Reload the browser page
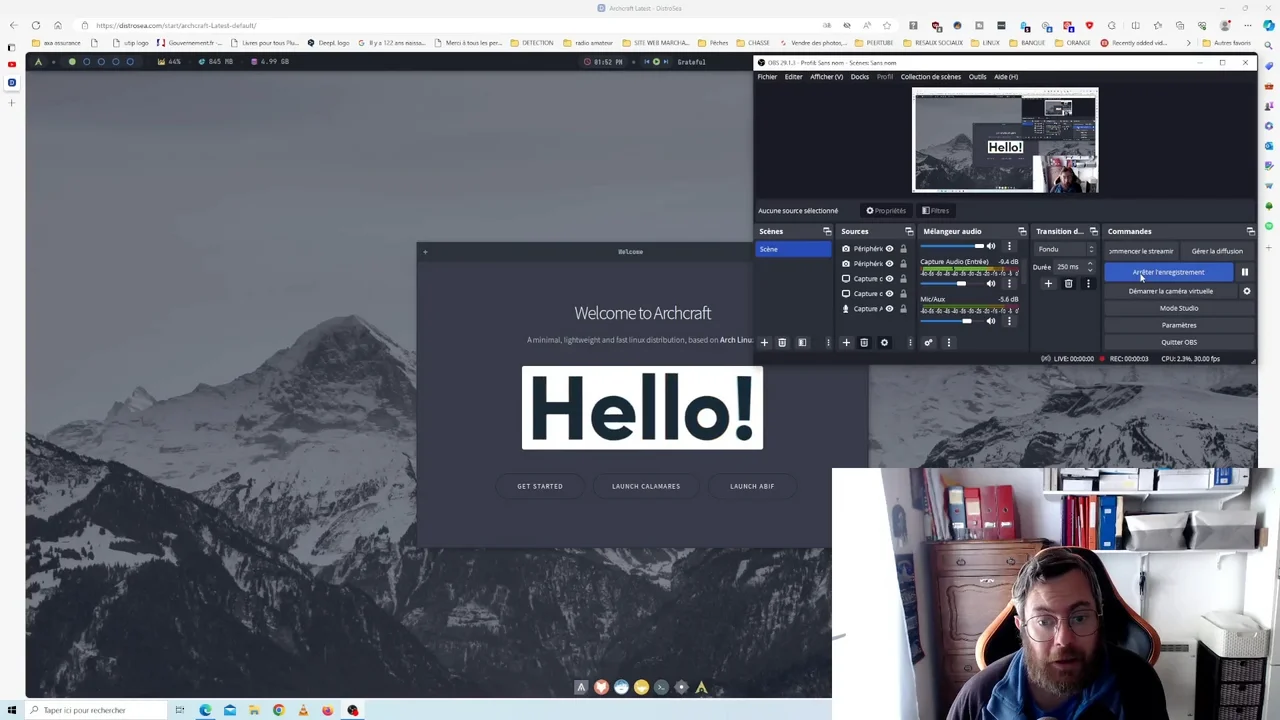The width and height of the screenshot is (1280, 720). [36, 25]
